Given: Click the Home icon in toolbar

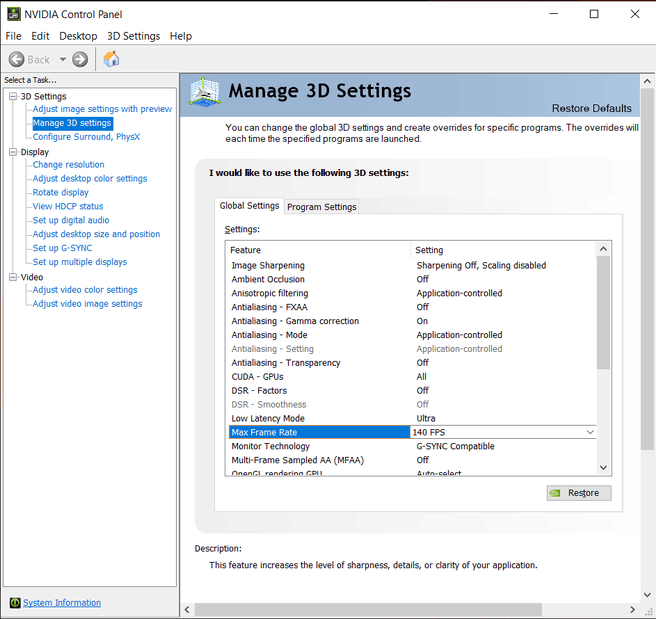Looking at the screenshot, I should coord(111,59).
